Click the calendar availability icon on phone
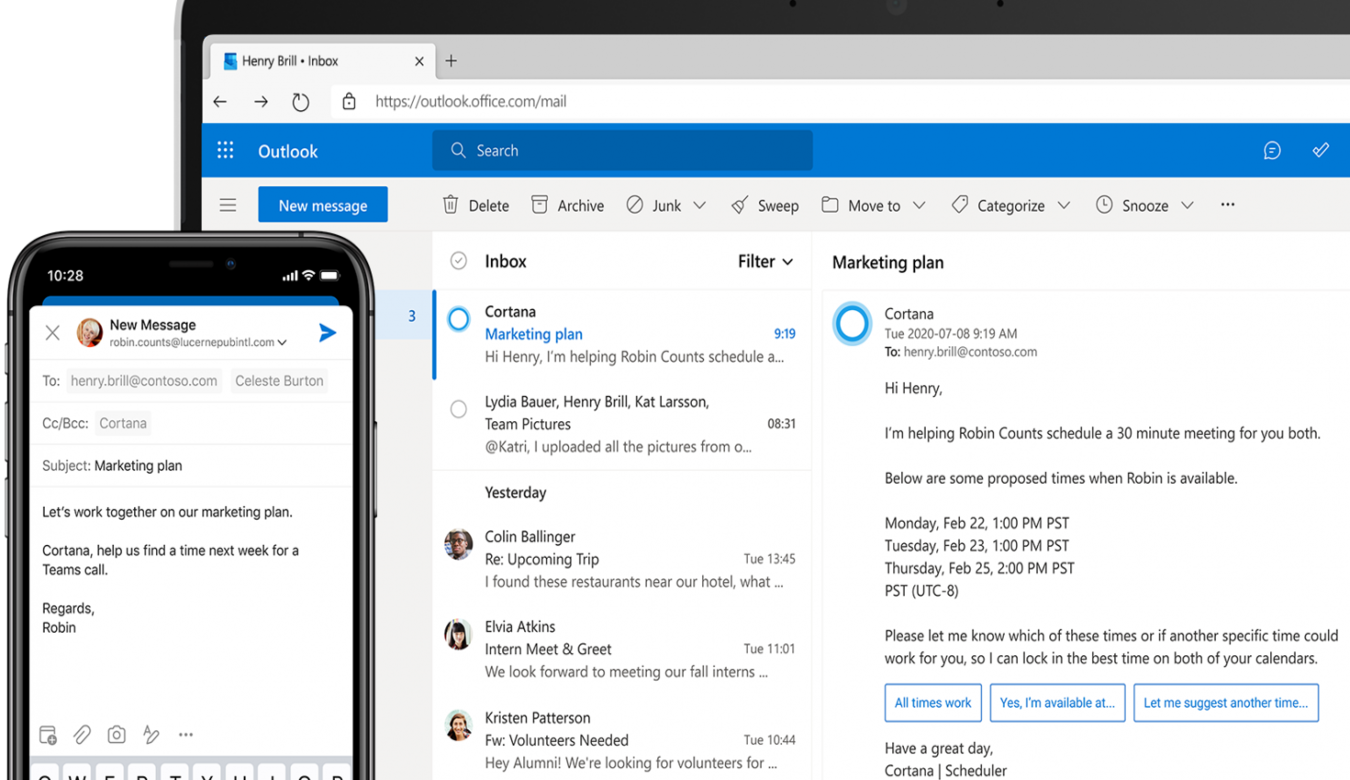1350x780 pixels. tap(48, 734)
